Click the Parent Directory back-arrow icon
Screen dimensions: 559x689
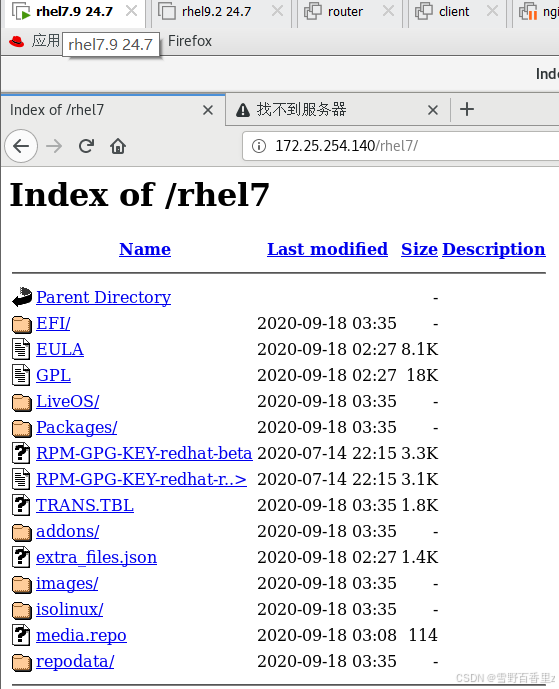[22, 297]
